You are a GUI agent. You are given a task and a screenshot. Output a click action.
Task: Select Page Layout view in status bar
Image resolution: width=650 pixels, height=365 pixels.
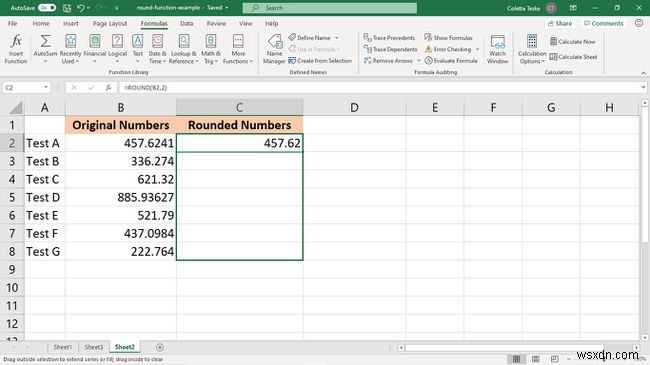coord(536,359)
